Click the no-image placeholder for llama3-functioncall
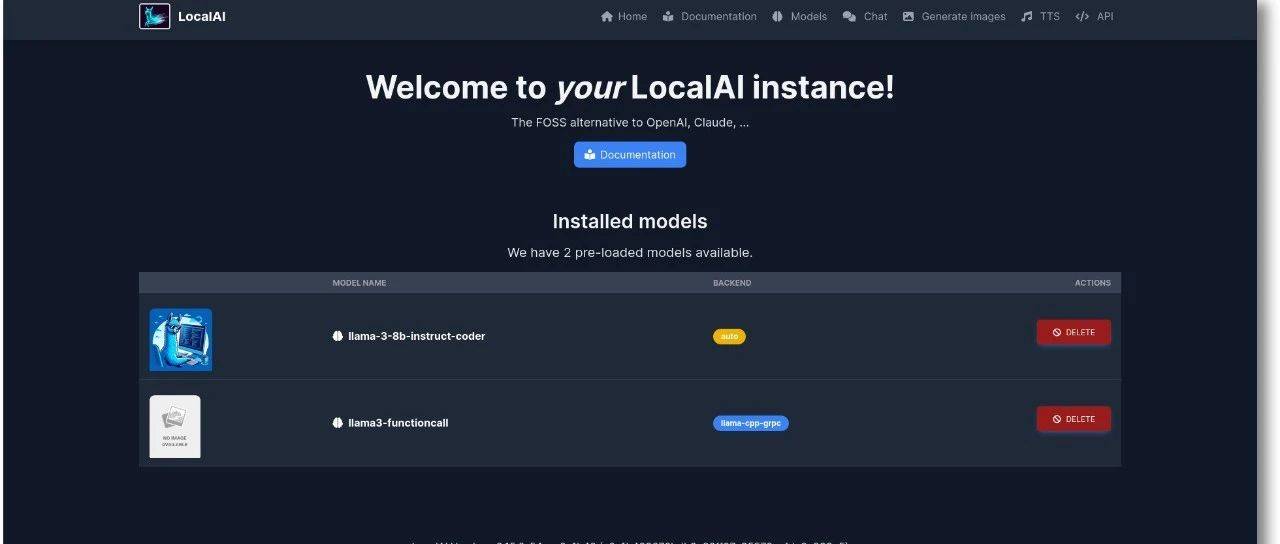 click(175, 426)
